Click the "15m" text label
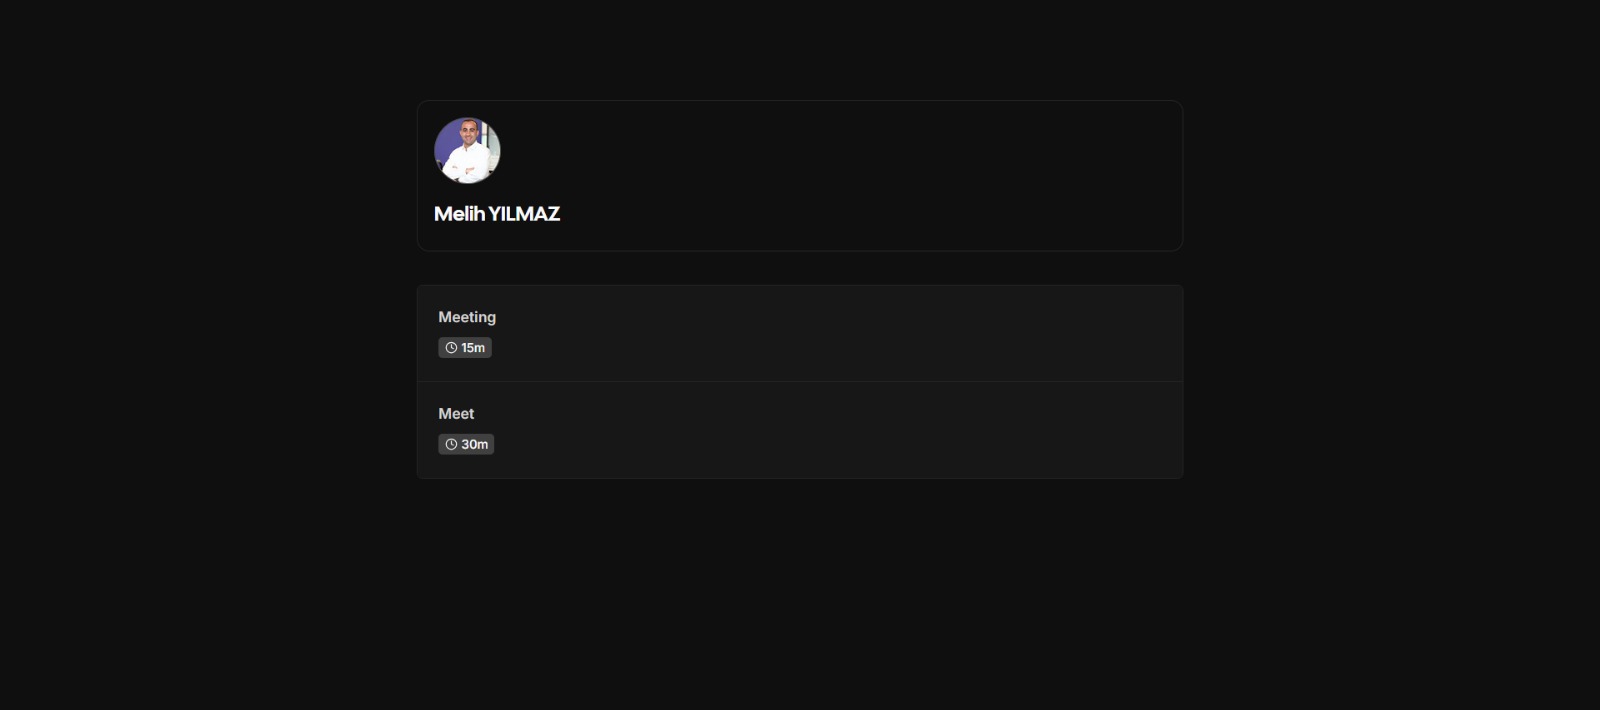 click(x=473, y=348)
